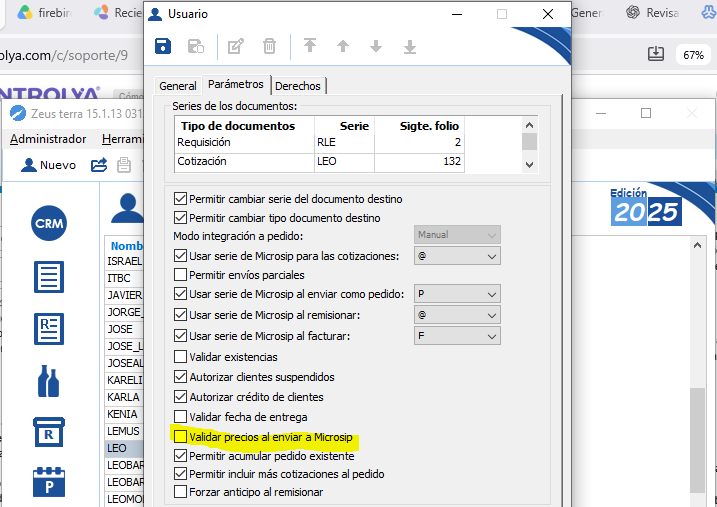
Task: Switch to the Derechos tab
Action: coord(298,86)
